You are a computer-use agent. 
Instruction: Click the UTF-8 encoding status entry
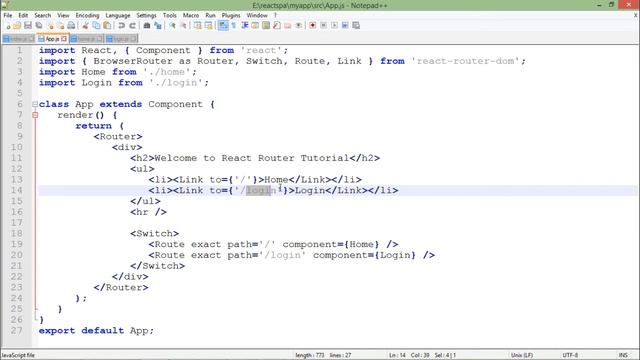click(x=570, y=355)
